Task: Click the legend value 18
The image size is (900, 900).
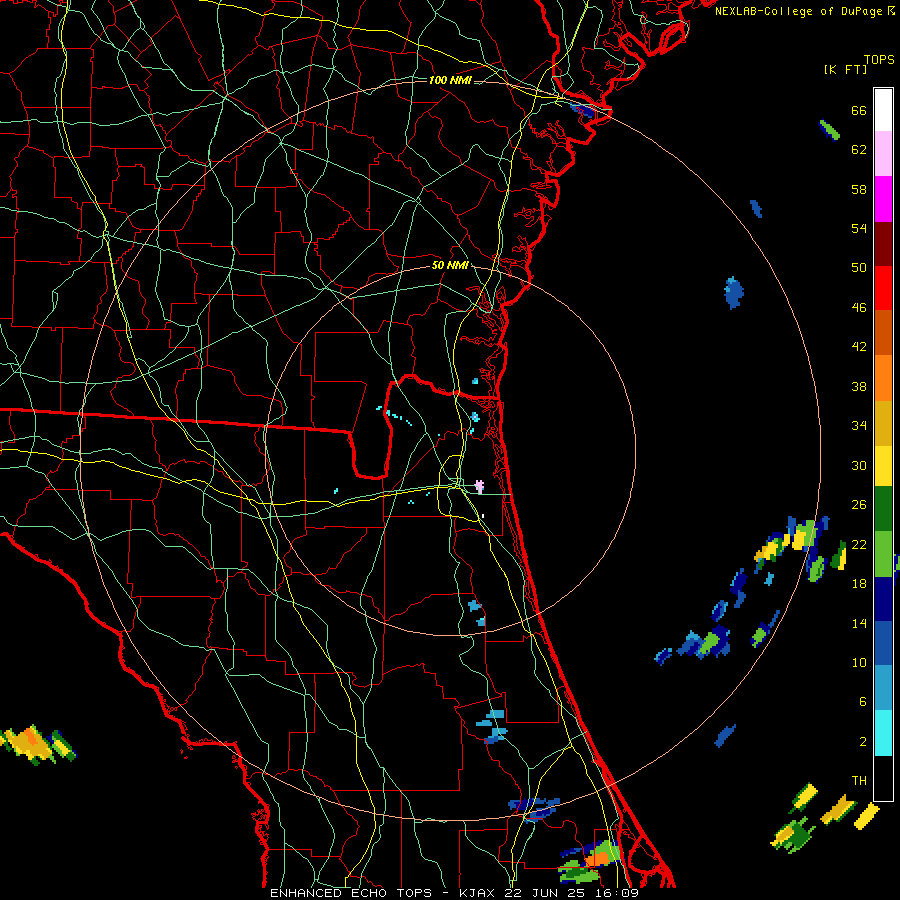Action: pyautogui.click(x=859, y=584)
